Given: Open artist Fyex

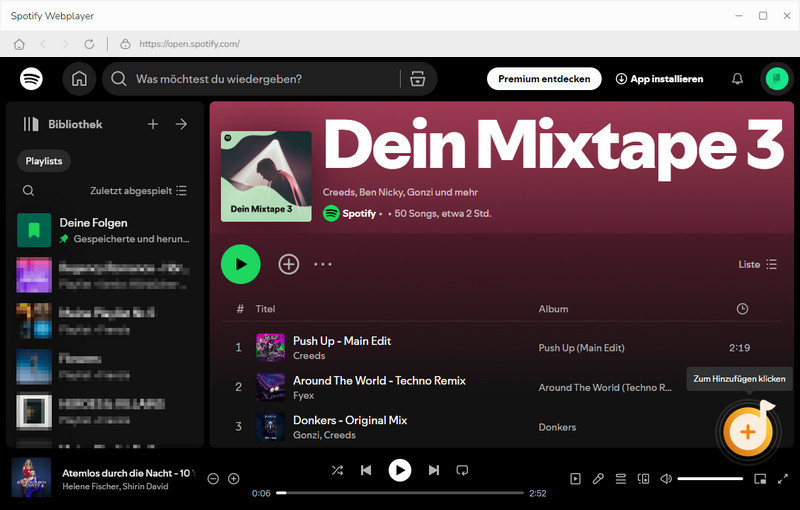Looking at the screenshot, I should 303,395.
